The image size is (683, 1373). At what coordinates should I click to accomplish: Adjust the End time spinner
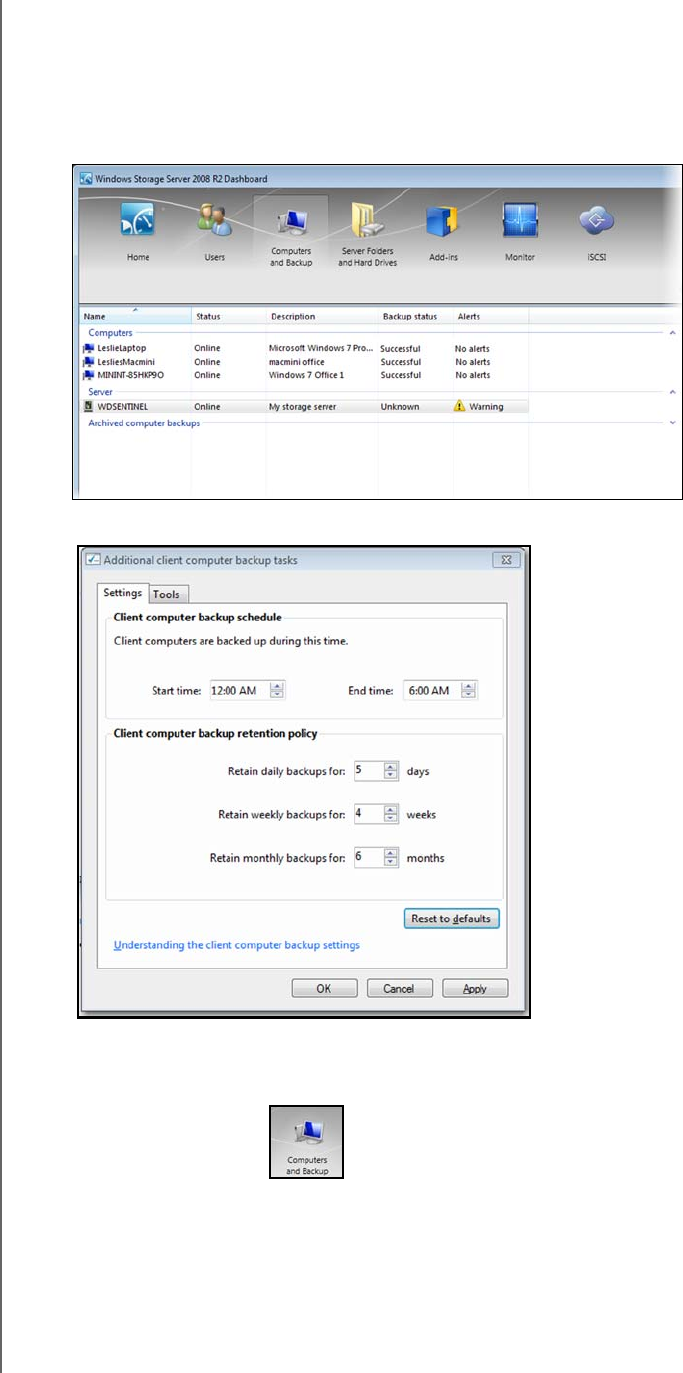470,690
